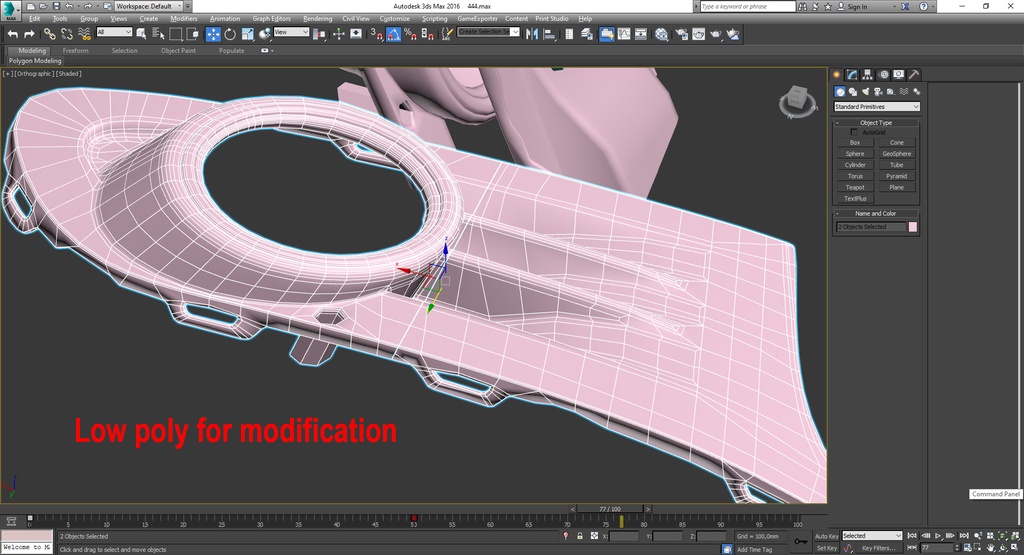Screen dimensions: 1024x555
Task: Toggle Percent Snap in main toolbar
Action: pos(410,34)
